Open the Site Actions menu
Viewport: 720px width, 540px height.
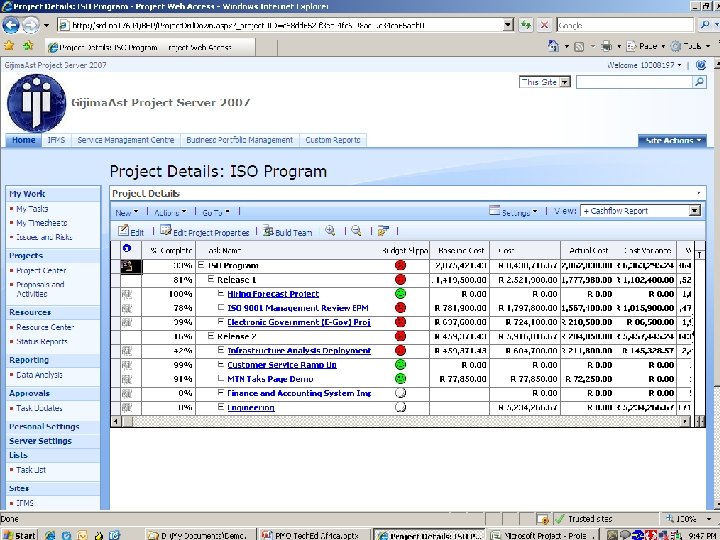[x=672, y=141]
